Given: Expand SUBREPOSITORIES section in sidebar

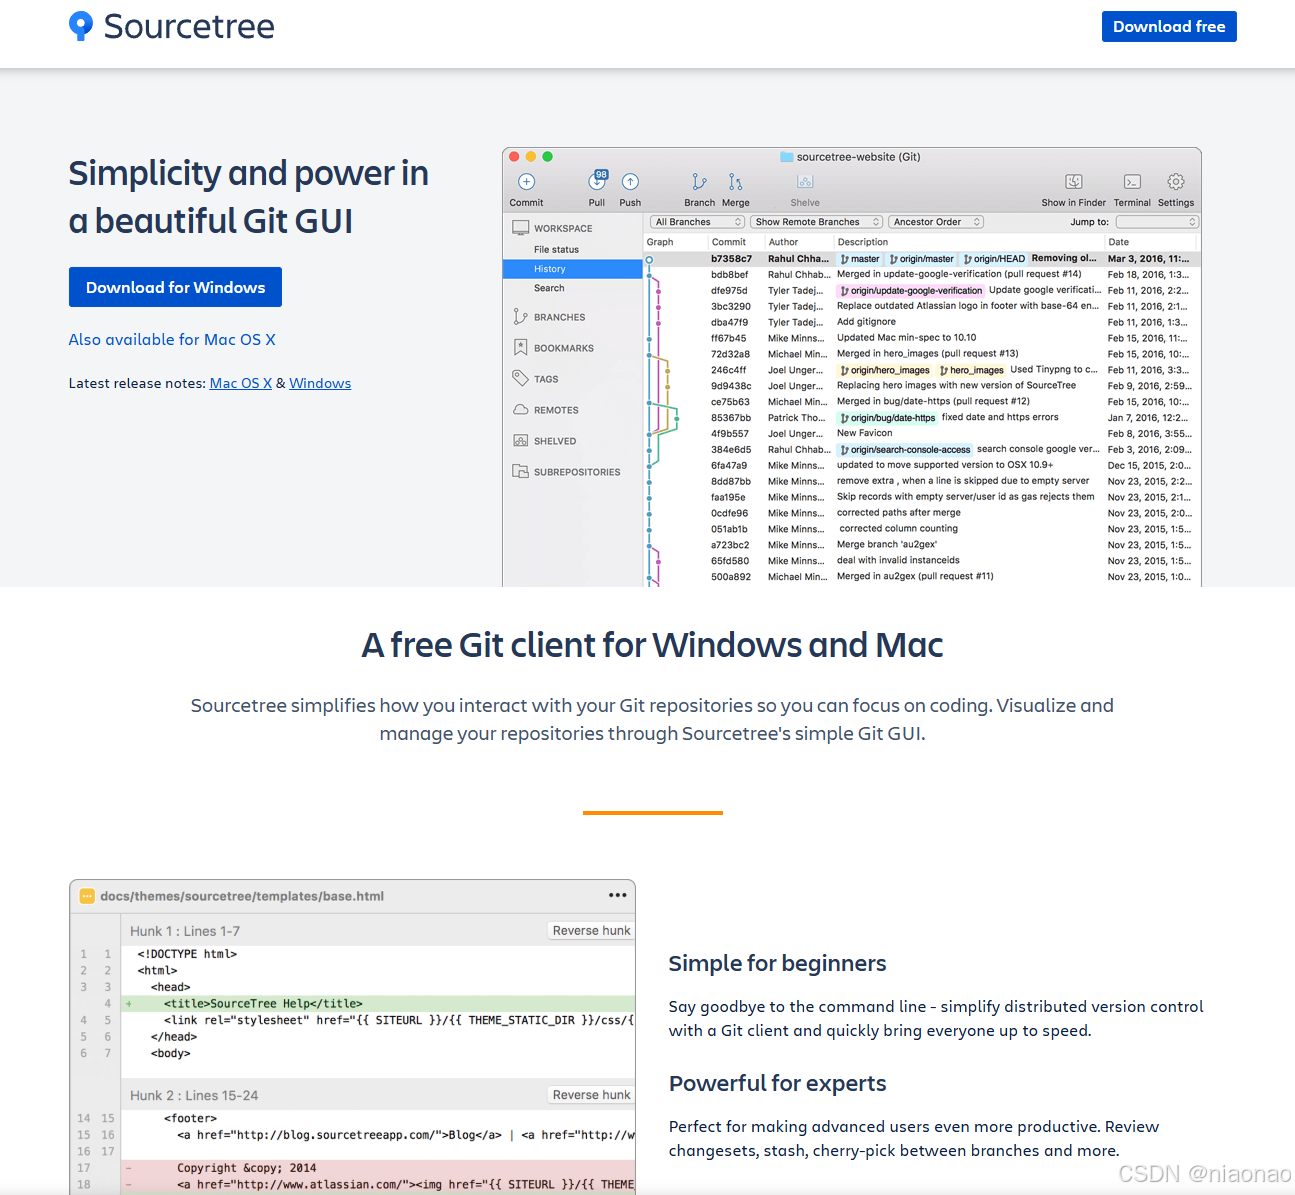Looking at the screenshot, I should [x=577, y=472].
